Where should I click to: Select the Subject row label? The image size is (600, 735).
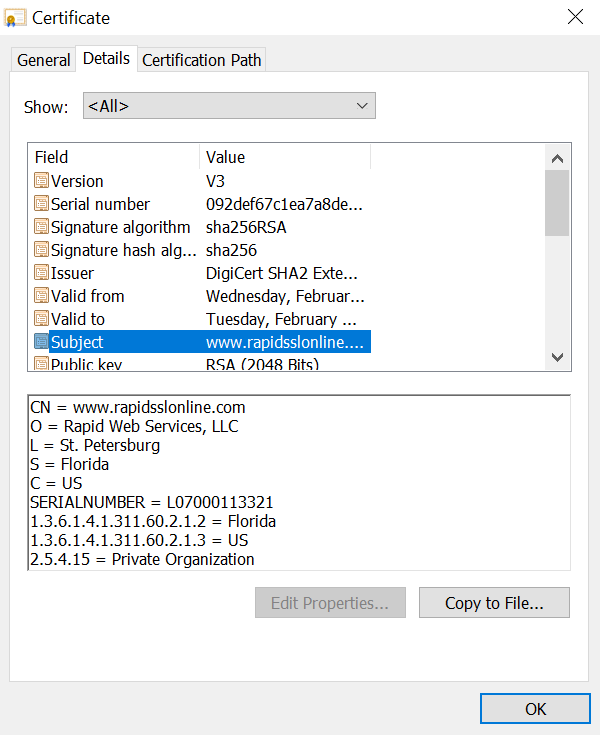pyautogui.click(x=77, y=342)
